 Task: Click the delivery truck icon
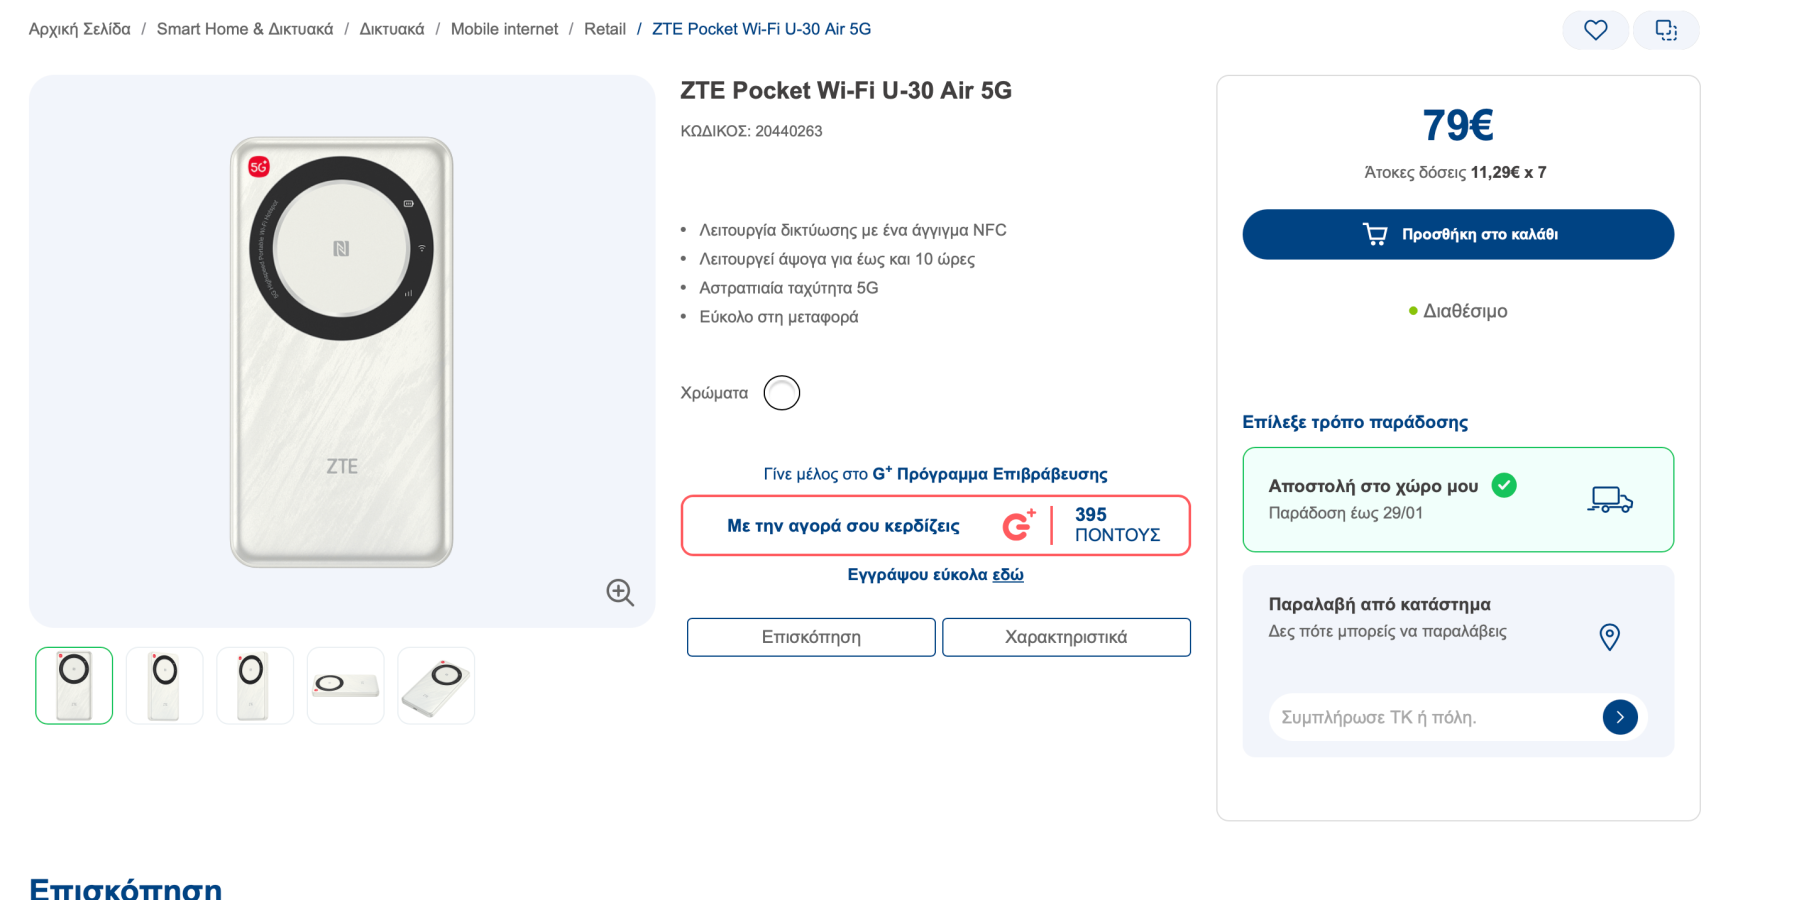click(1609, 499)
